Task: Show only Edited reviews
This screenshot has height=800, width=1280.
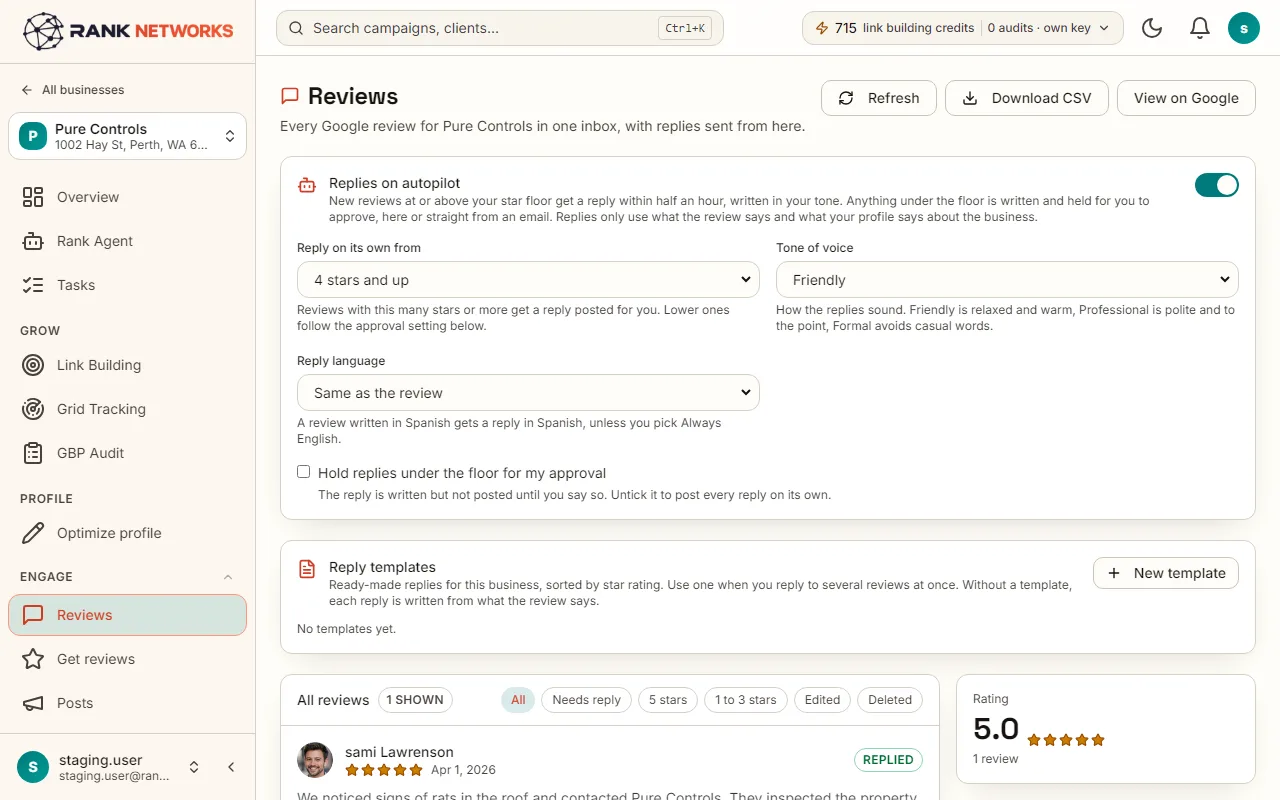Action: pyautogui.click(x=822, y=700)
